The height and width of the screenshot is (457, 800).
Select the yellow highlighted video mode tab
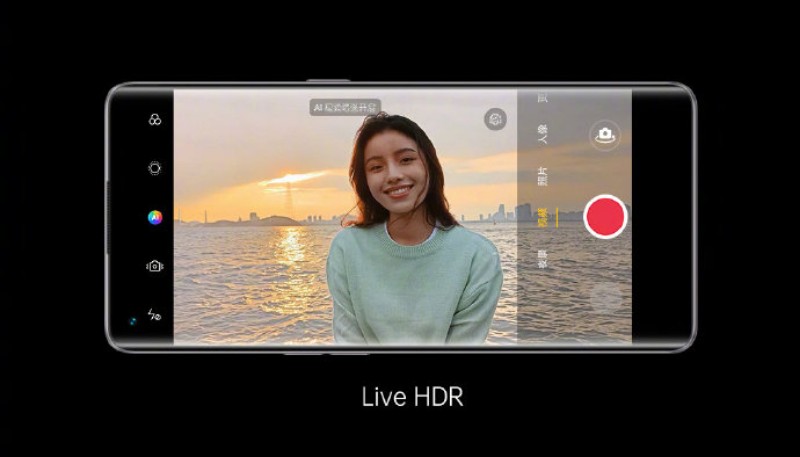click(543, 217)
